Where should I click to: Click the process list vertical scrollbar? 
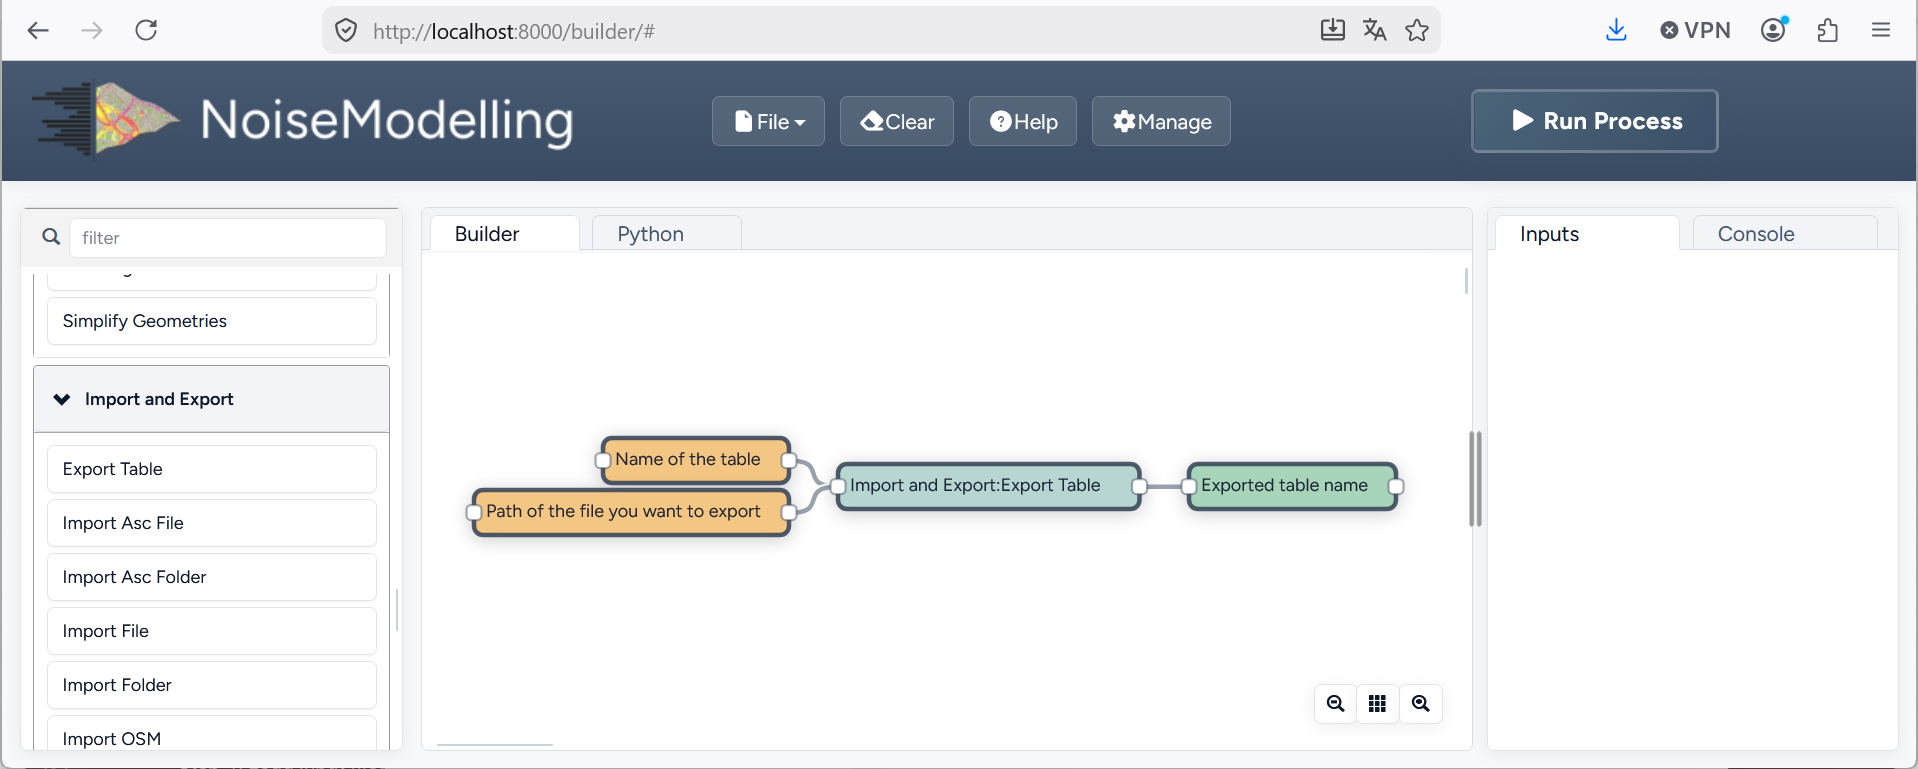tap(397, 610)
